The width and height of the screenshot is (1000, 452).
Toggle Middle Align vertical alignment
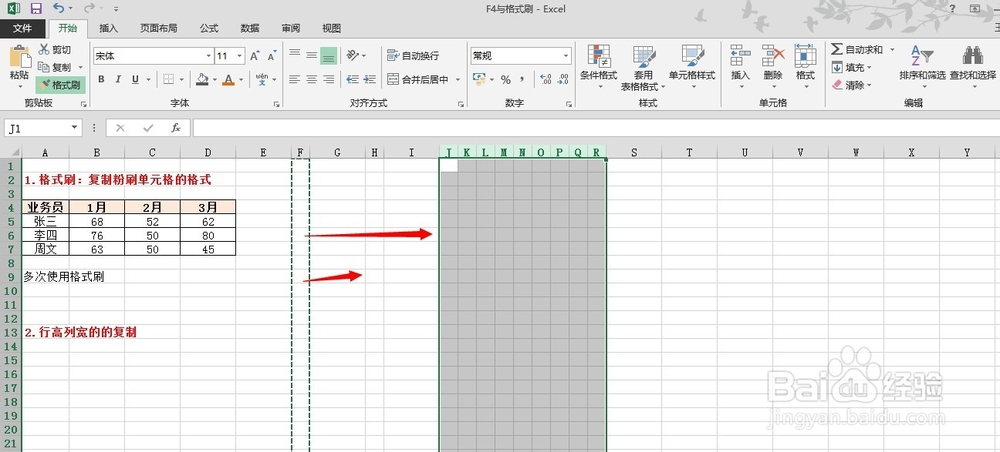coord(311,55)
